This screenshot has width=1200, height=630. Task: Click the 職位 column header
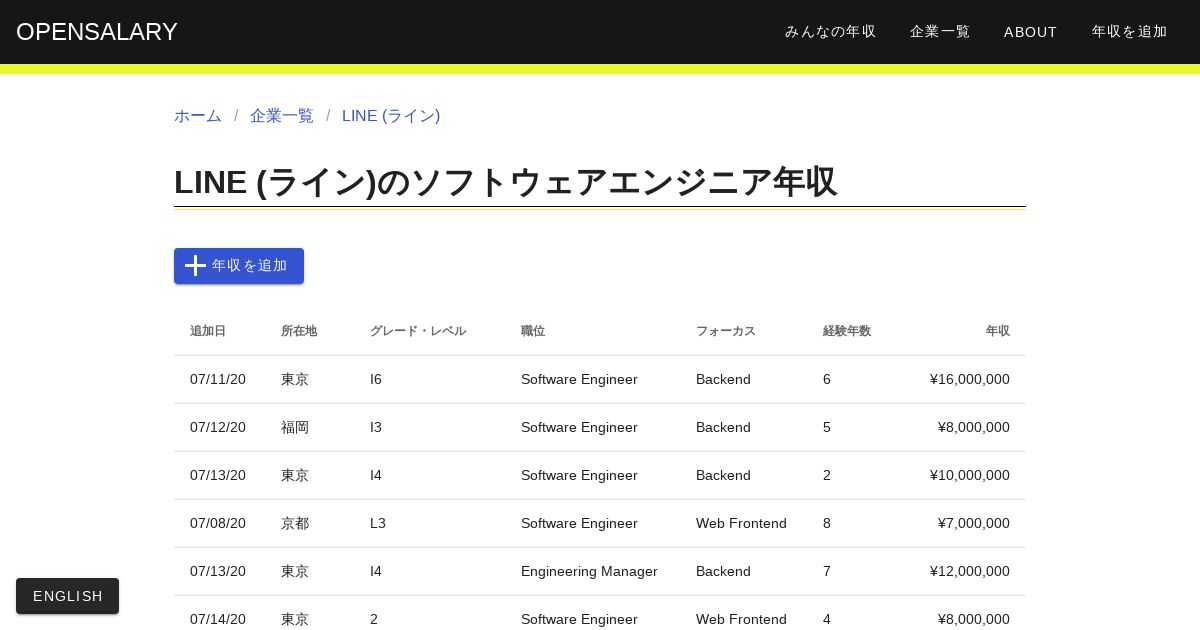click(533, 331)
